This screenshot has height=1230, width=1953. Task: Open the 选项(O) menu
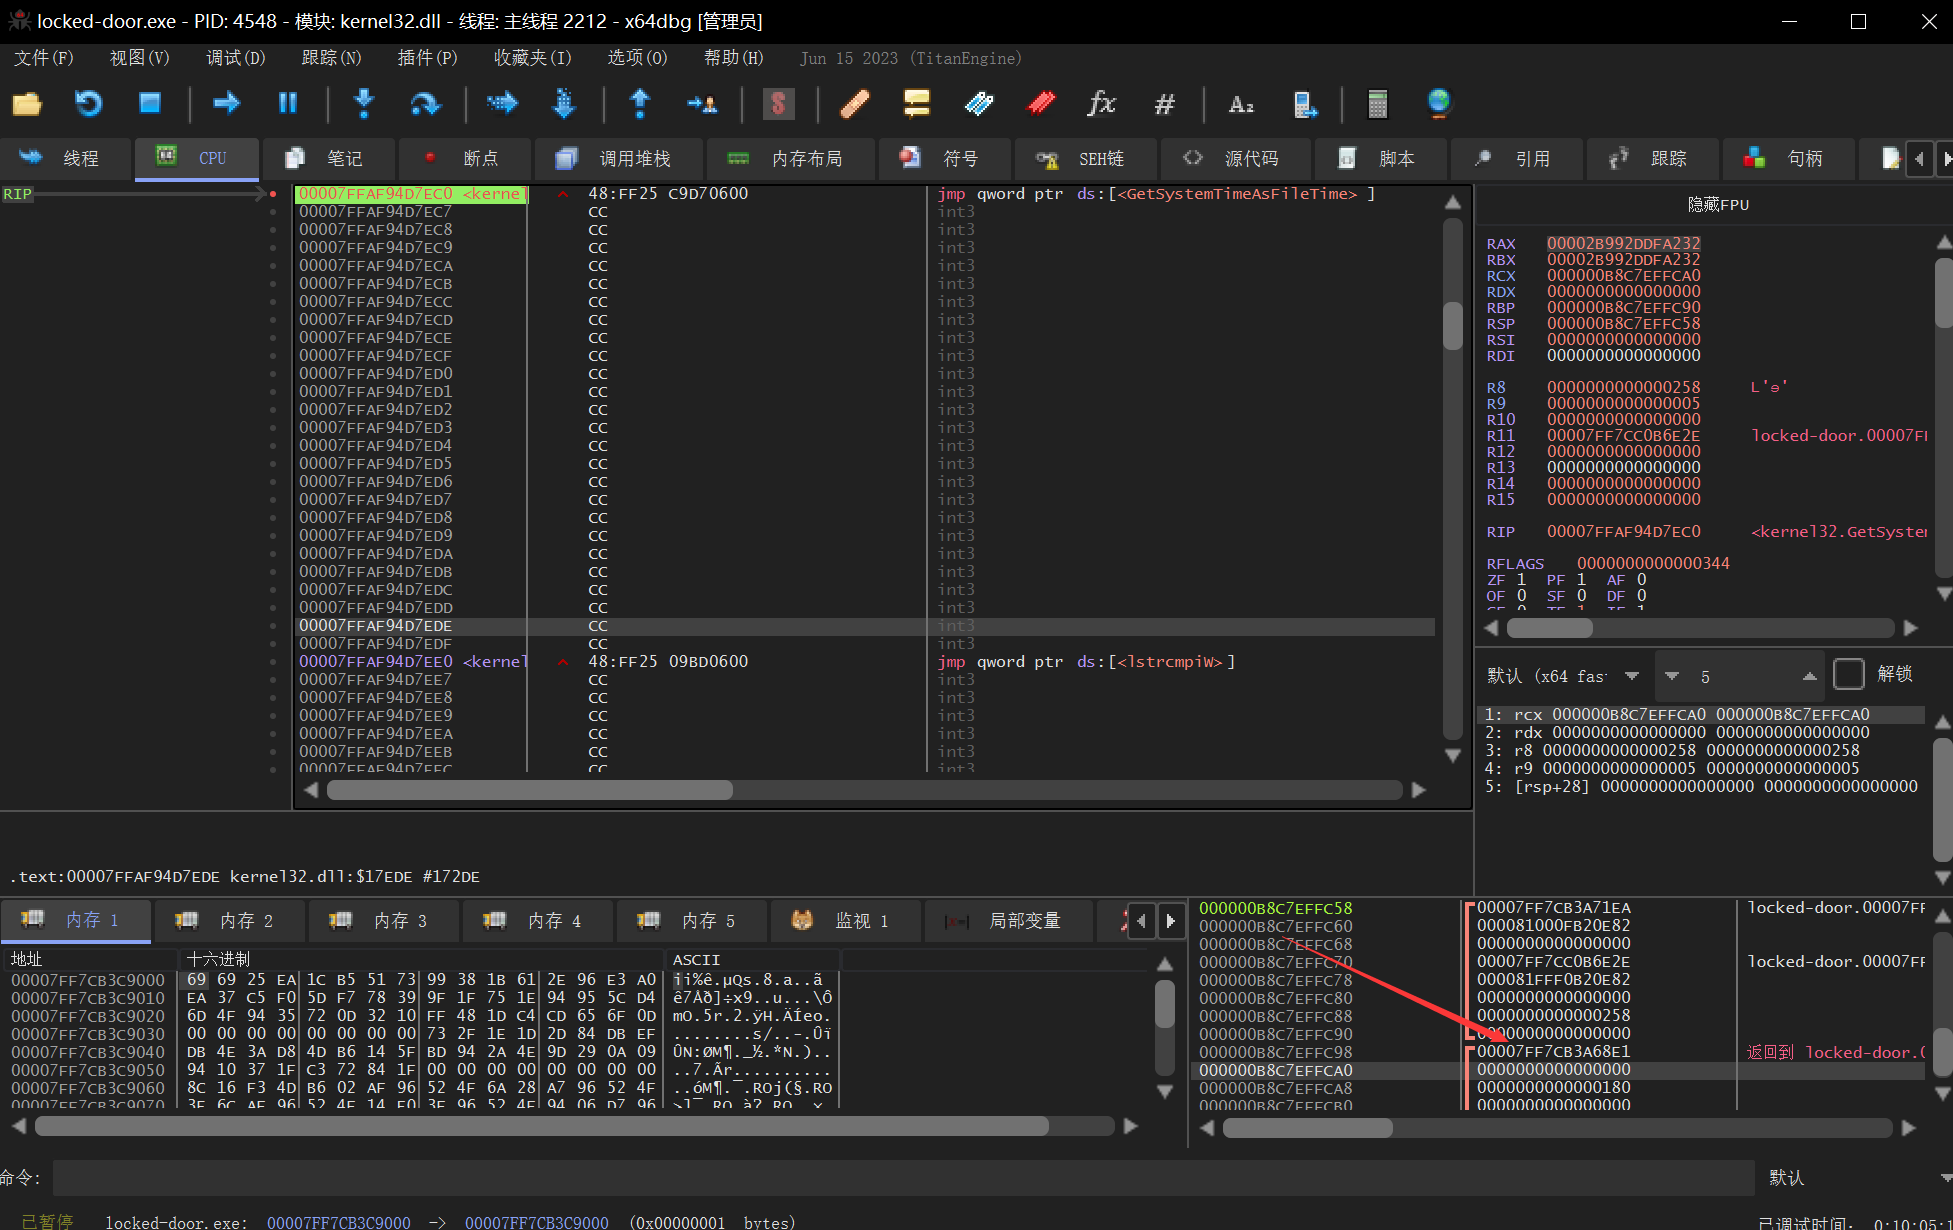[638, 58]
